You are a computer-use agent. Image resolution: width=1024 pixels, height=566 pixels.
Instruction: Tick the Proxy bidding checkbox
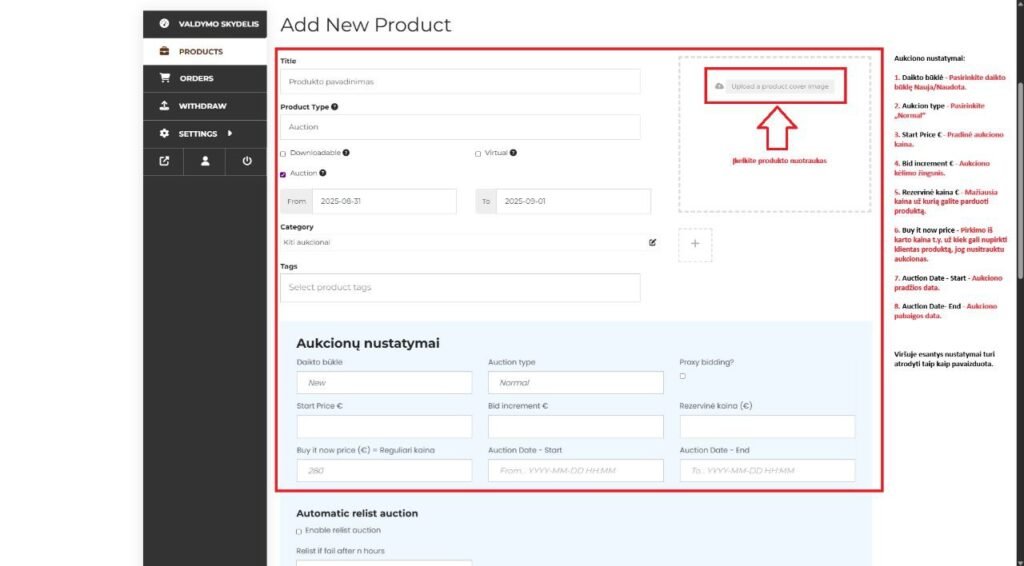683,376
